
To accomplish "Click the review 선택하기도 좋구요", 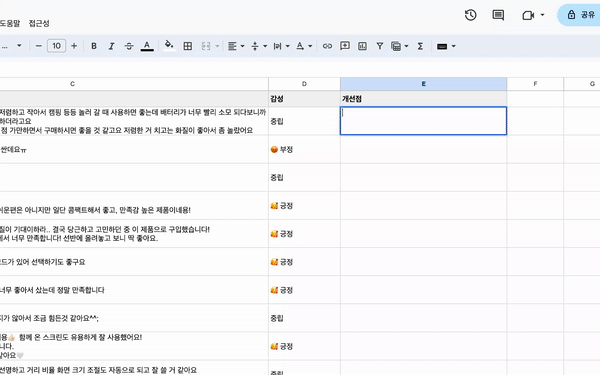I will (x=42, y=262).
